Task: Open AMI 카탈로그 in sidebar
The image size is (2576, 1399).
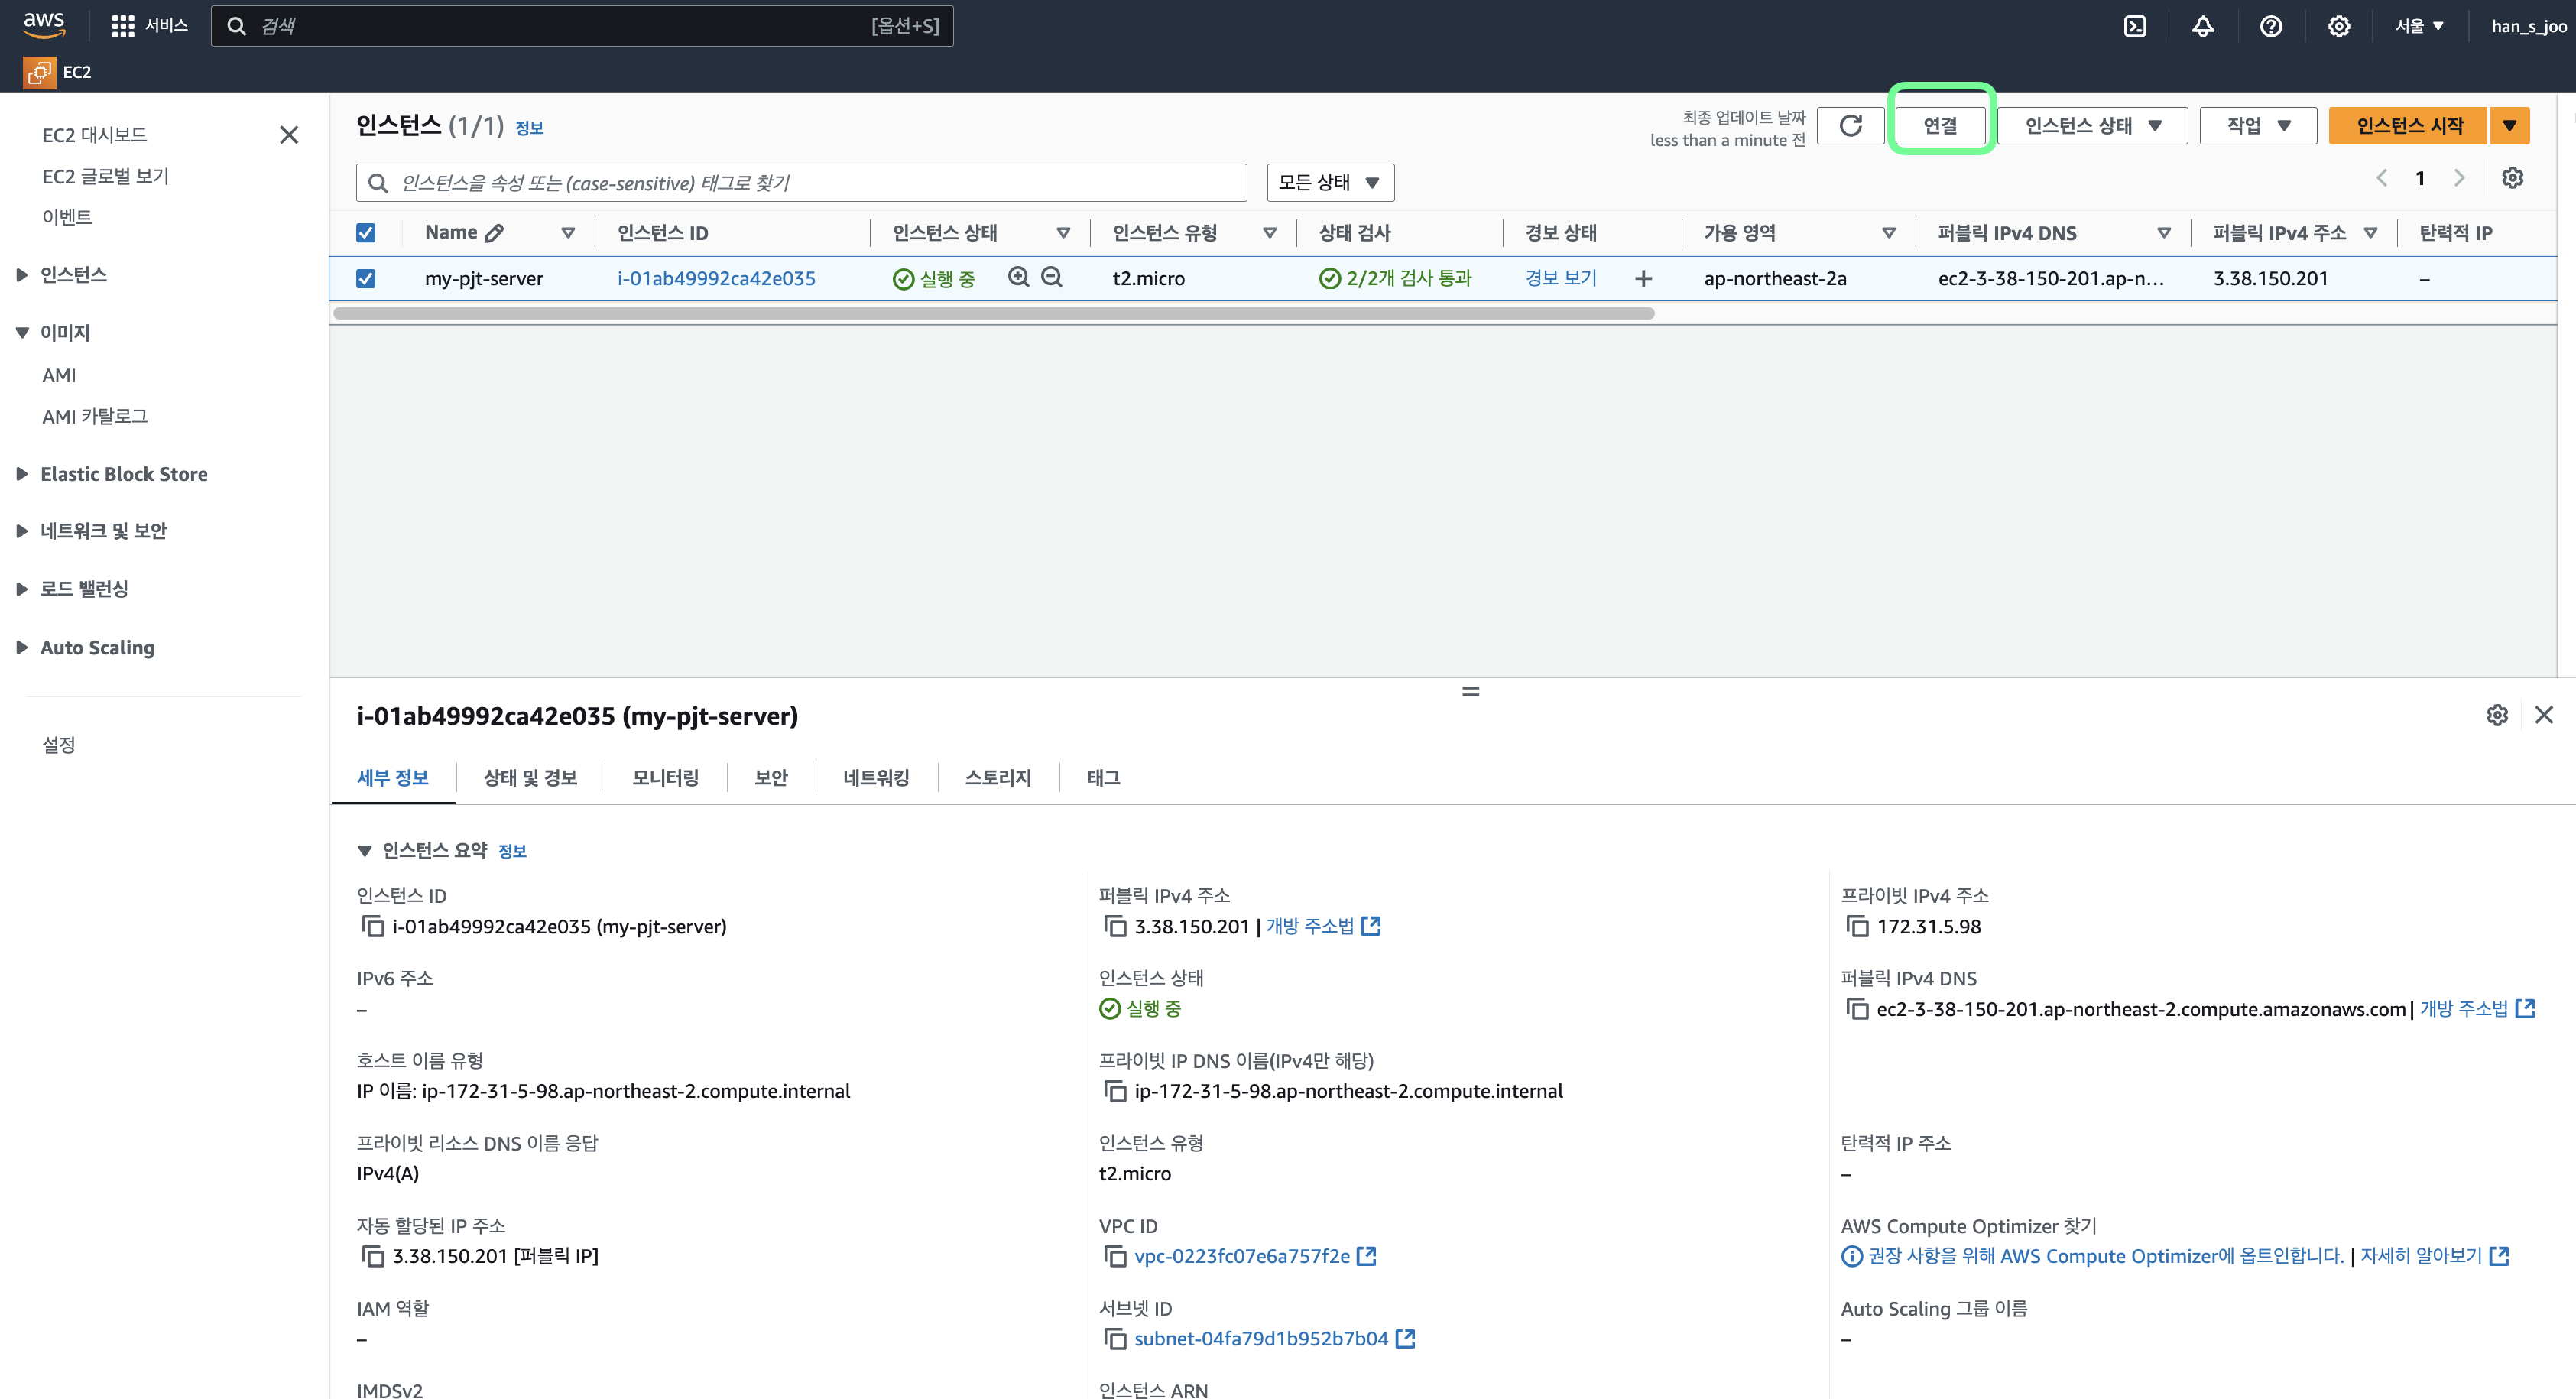Action: pos(95,416)
